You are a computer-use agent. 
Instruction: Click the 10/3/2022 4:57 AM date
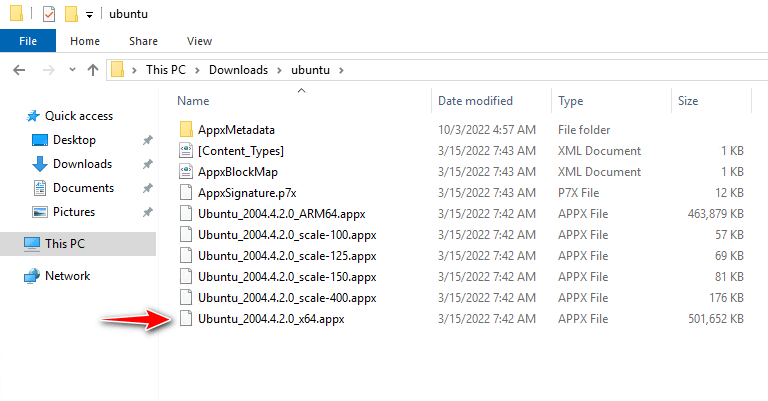tap(486, 130)
